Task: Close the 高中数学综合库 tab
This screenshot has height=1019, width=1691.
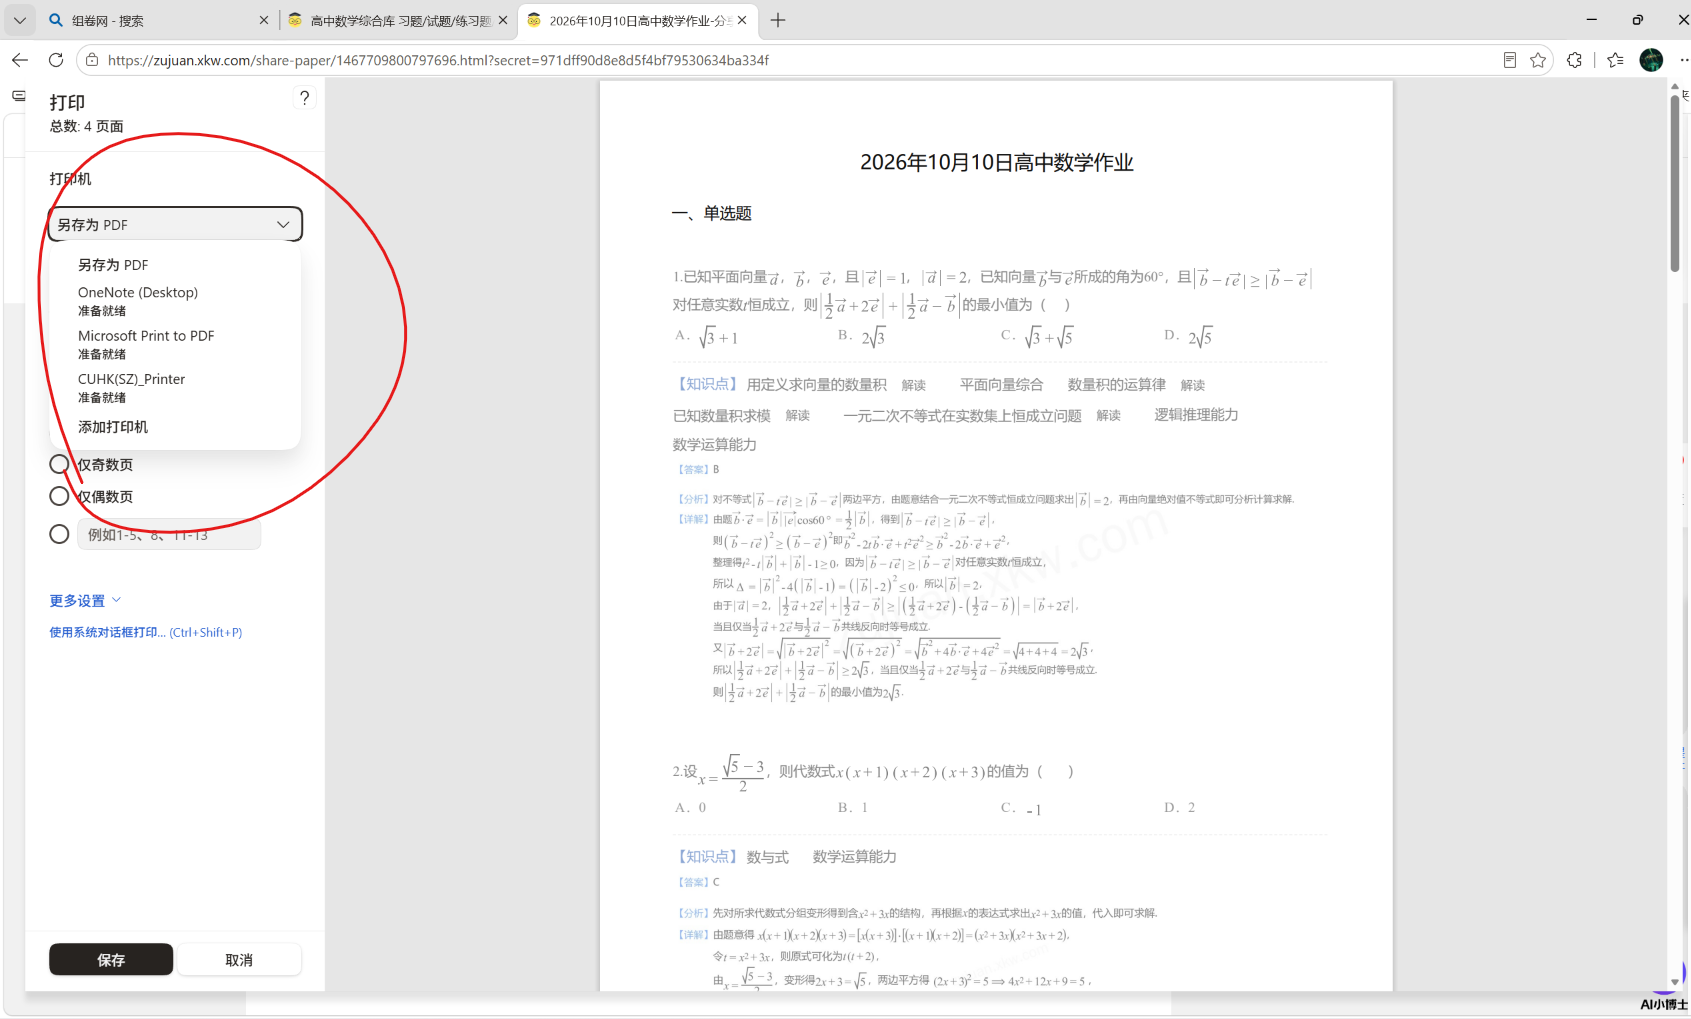Action: point(502,20)
